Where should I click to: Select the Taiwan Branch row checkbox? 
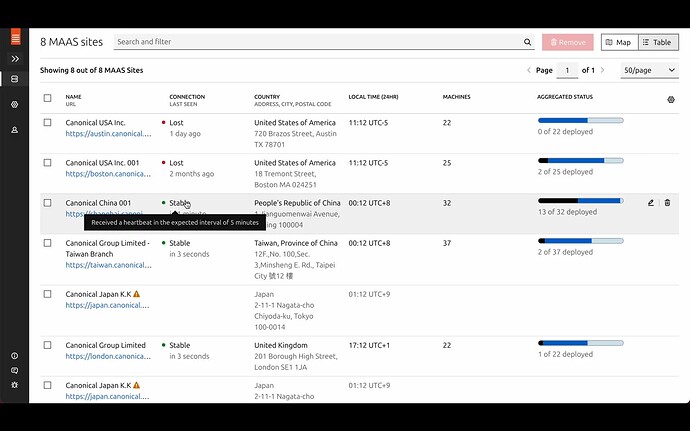point(48,243)
